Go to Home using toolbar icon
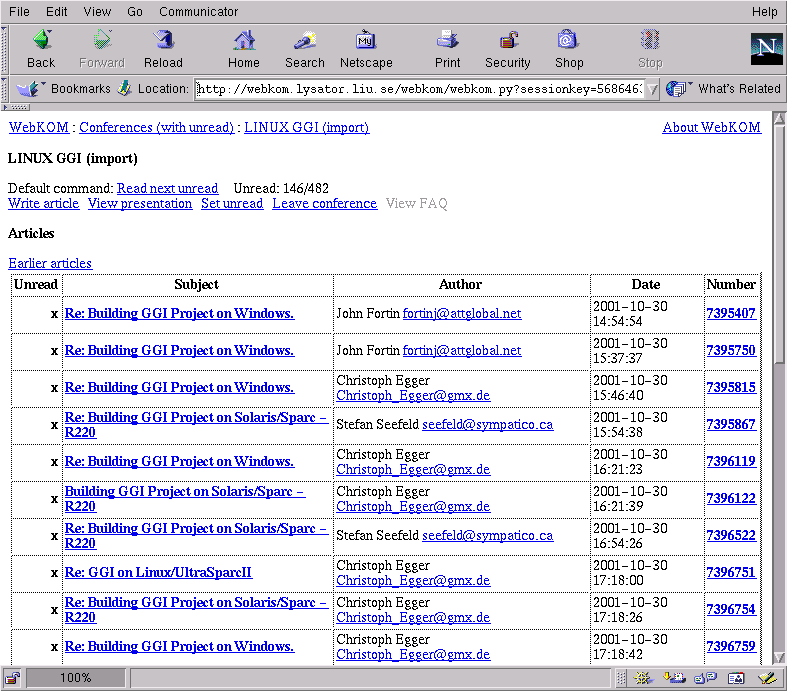 243,49
